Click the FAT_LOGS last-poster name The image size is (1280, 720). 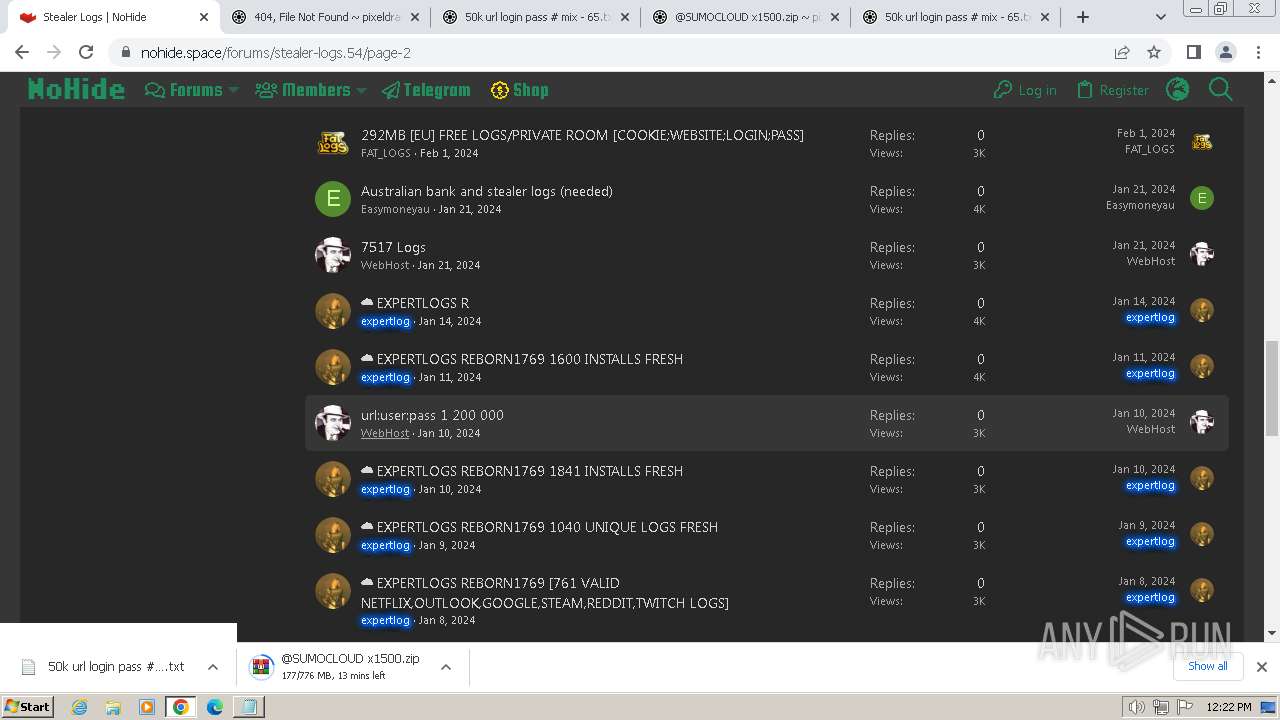tap(1150, 149)
